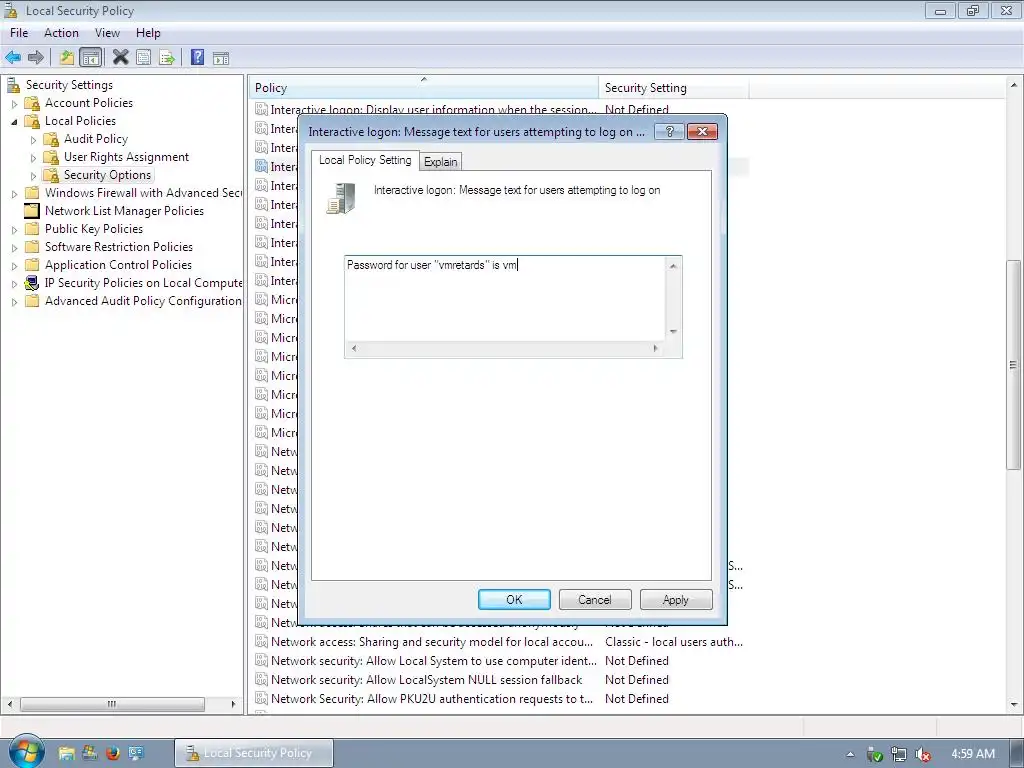The width and height of the screenshot is (1024, 768).
Task: Click the Safely Remove Hardware tray icon
Action: pyautogui.click(x=874, y=754)
